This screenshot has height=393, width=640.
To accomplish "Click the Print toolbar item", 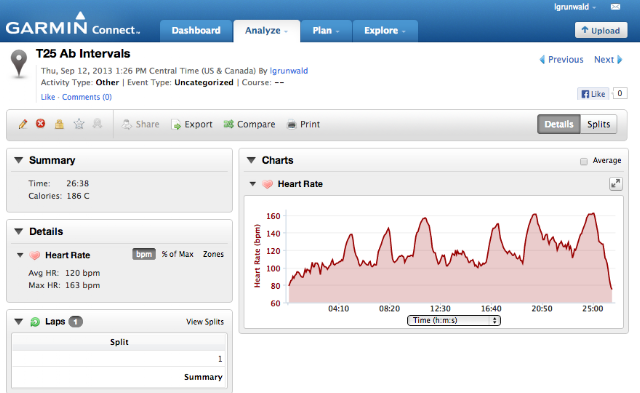I will [304, 124].
